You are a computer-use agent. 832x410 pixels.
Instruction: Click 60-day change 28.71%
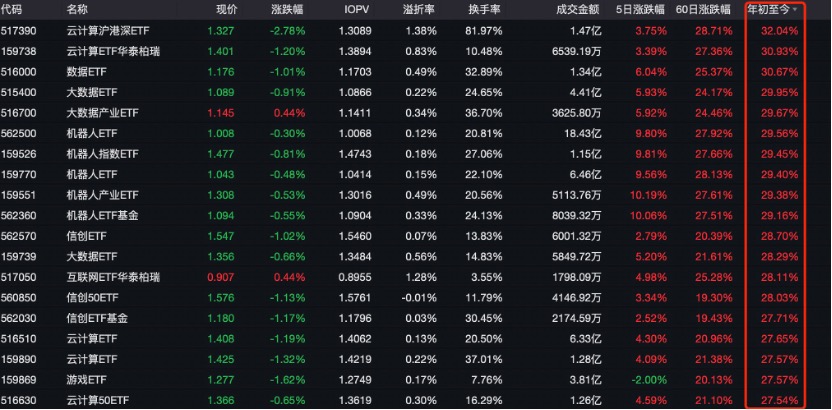[x=714, y=31]
